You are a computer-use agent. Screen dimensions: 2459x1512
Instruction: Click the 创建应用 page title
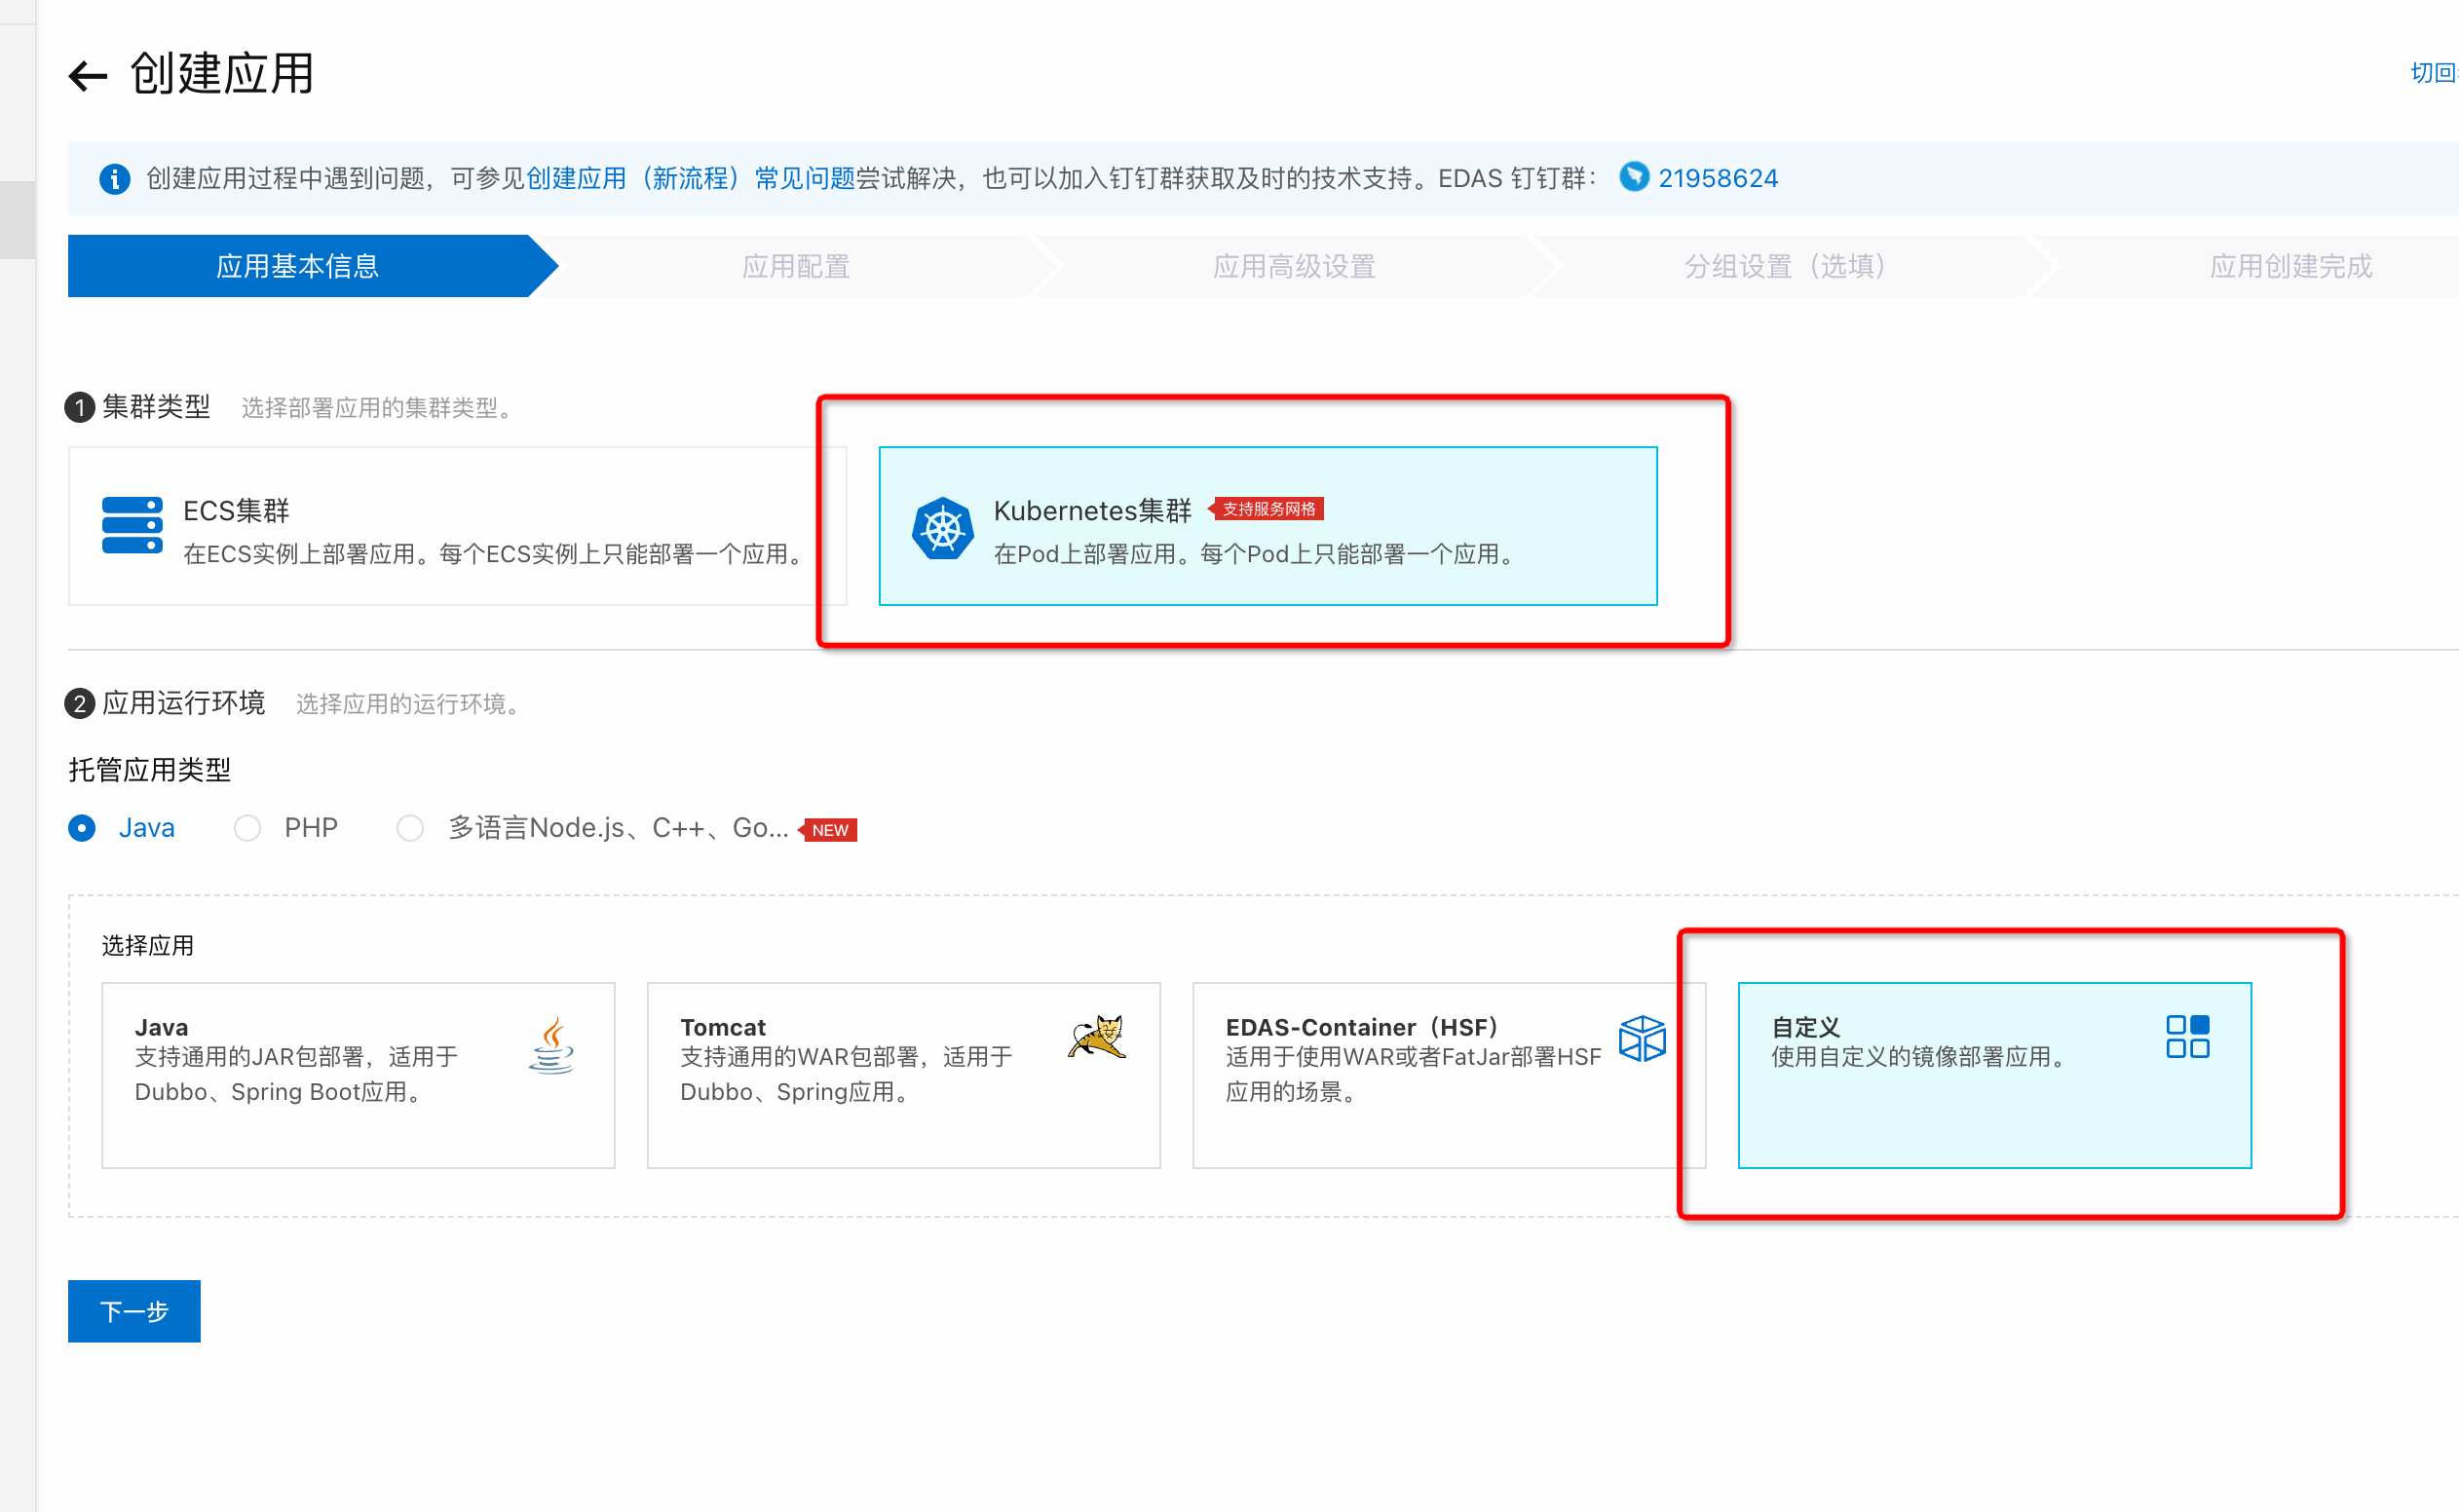[222, 74]
